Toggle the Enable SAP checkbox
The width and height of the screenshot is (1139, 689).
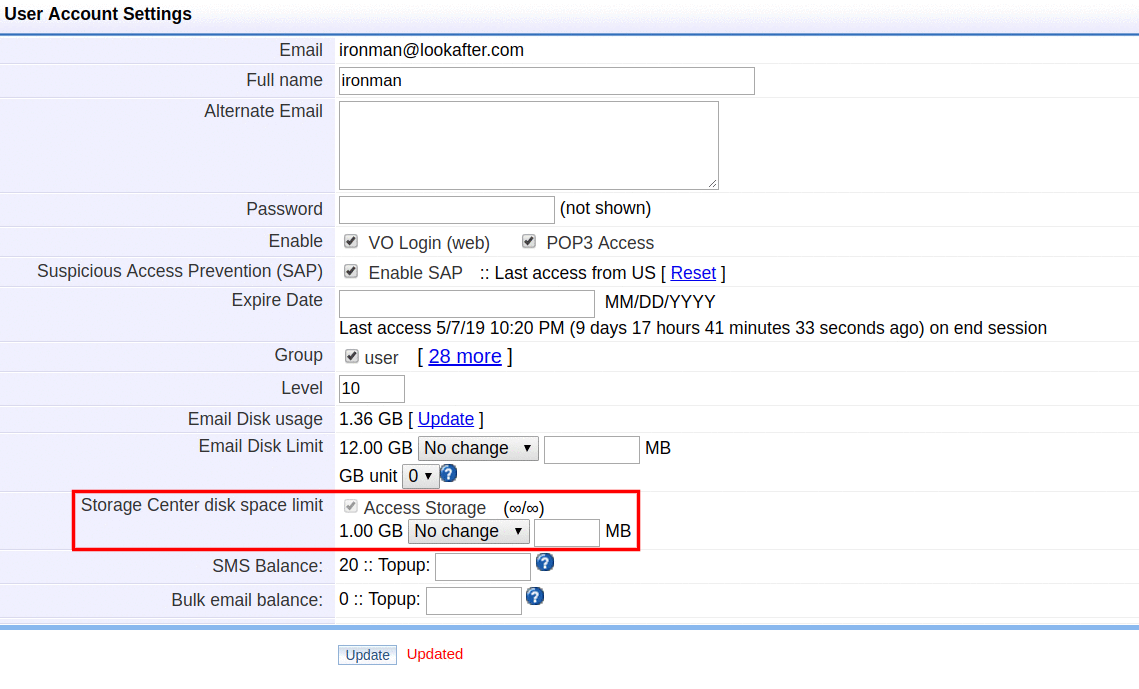coord(351,272)
